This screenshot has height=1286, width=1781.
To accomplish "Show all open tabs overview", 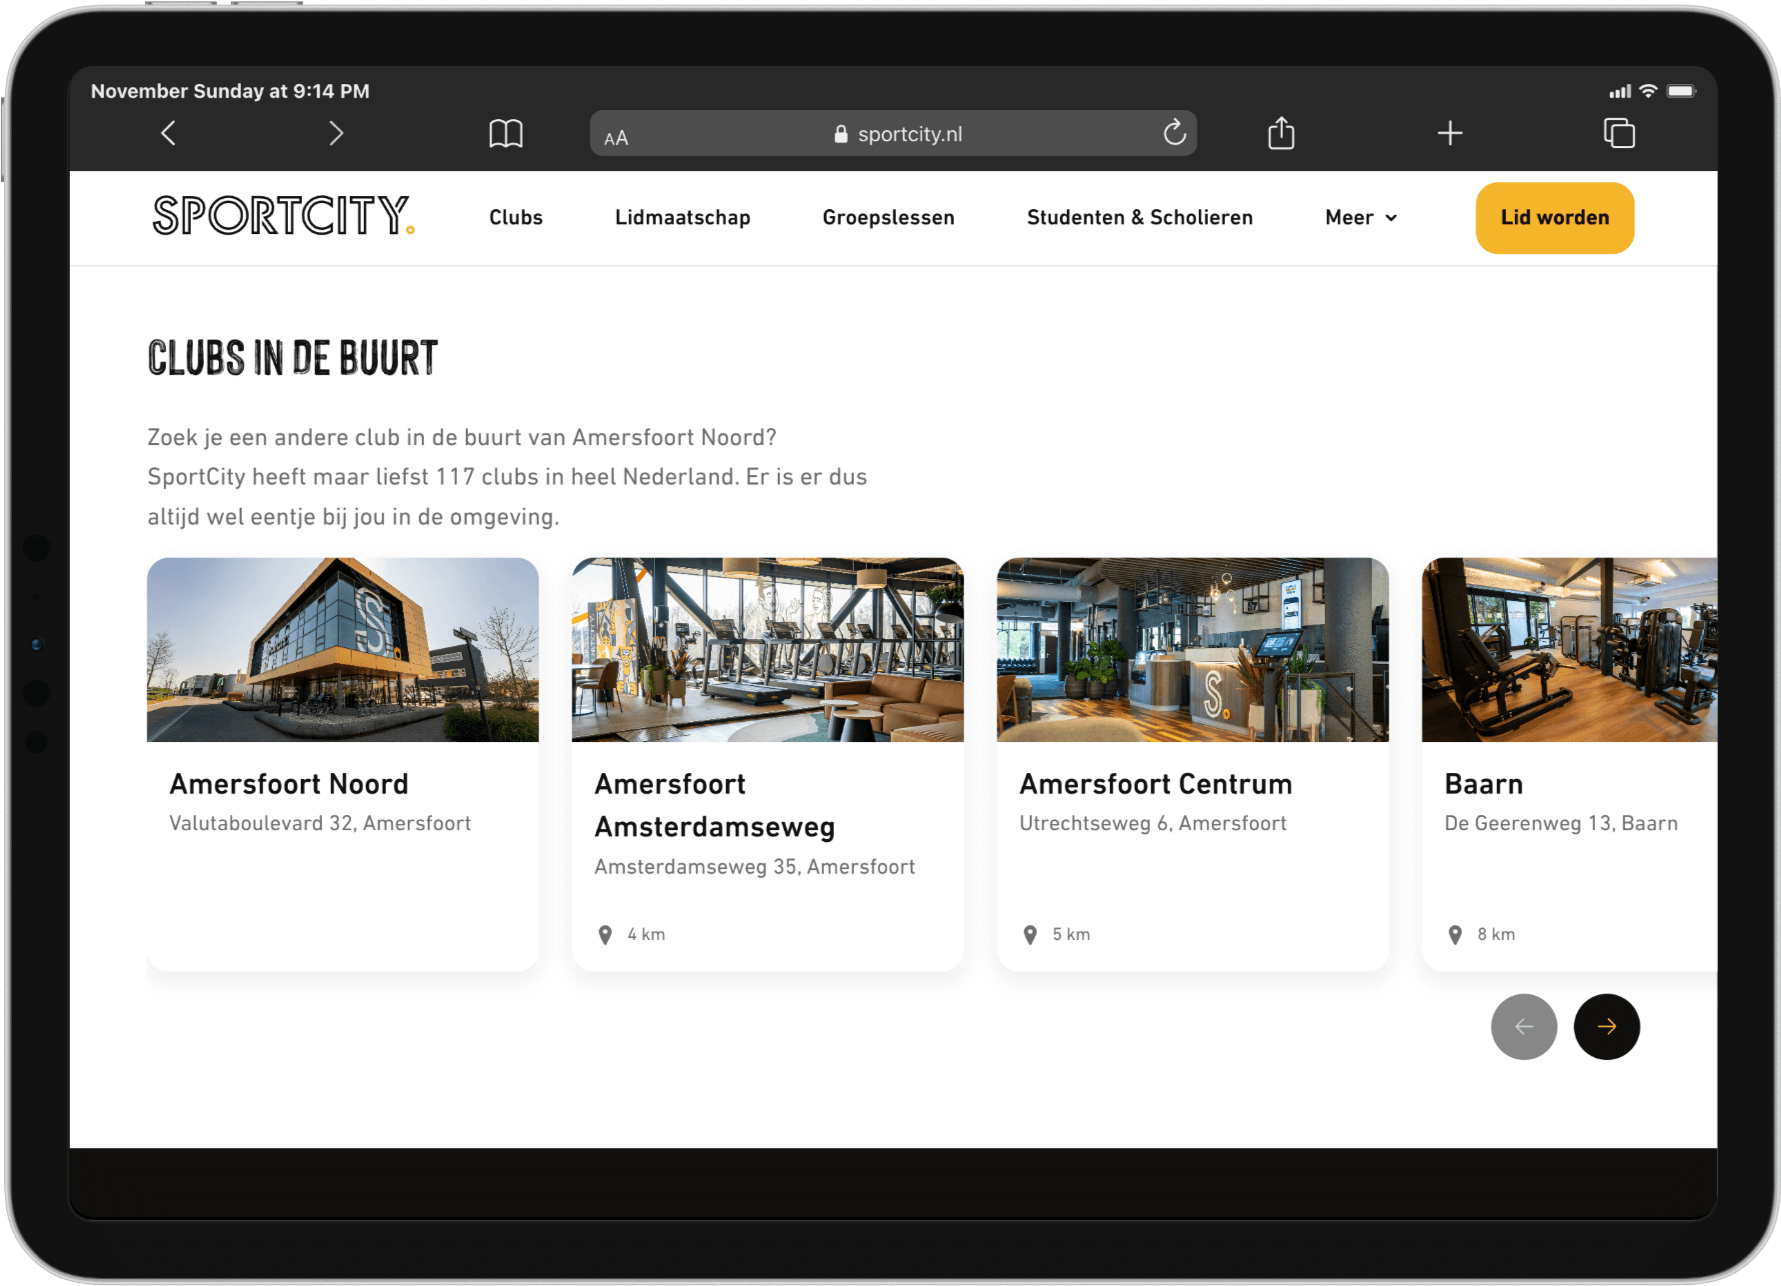I will coord(1619,133).
